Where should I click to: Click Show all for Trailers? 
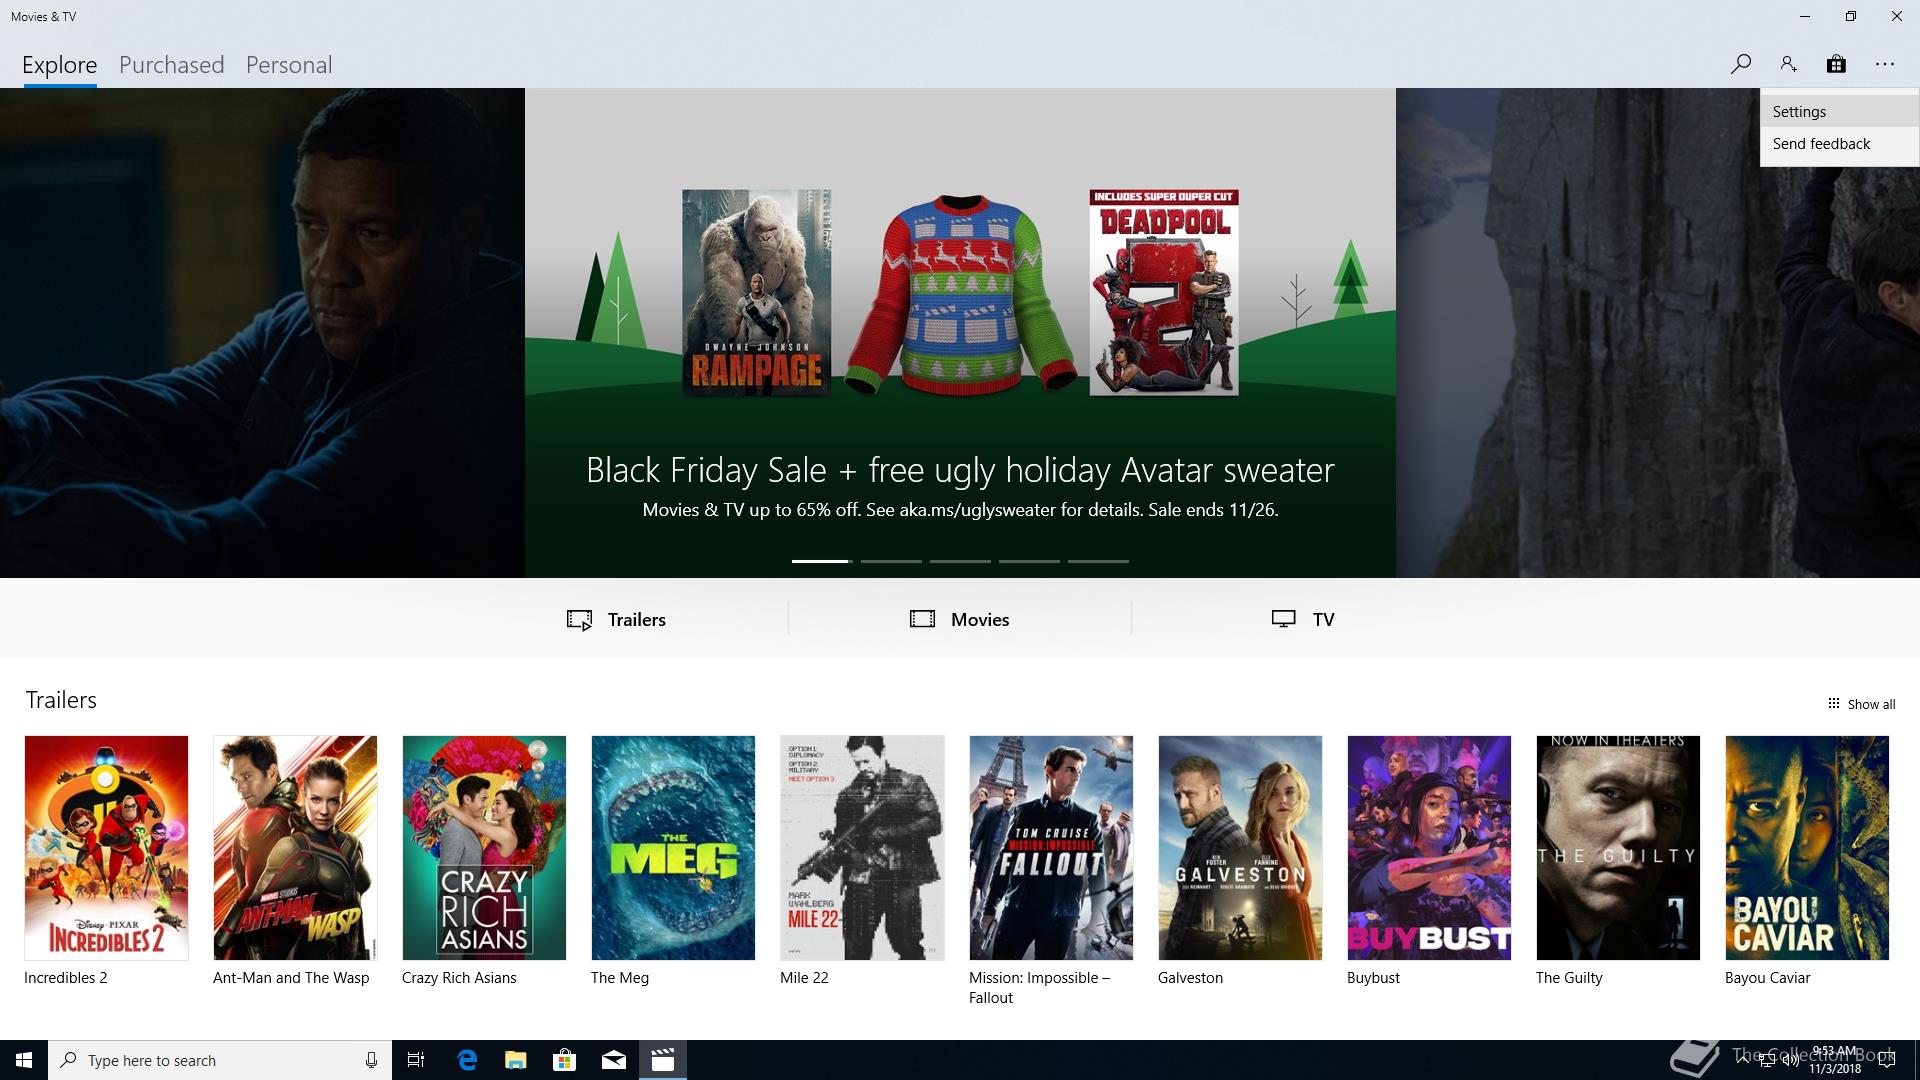pos(1861,704)
